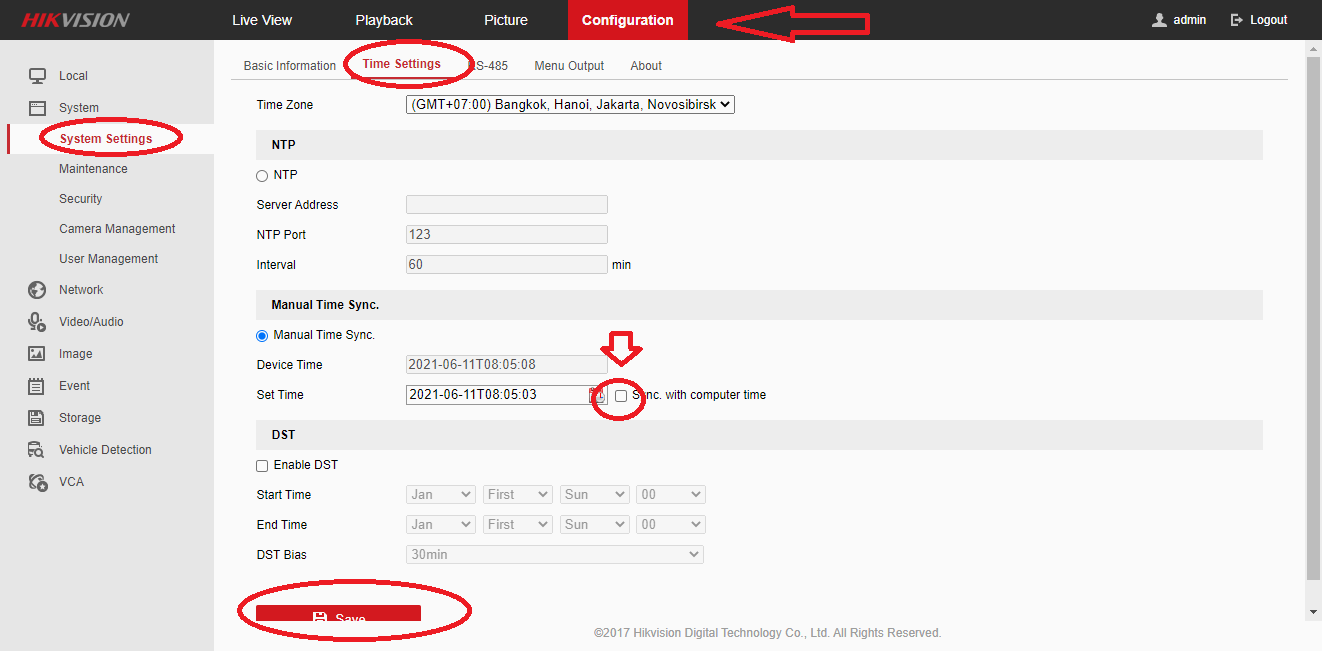
Task: Click the "Time Zone" label
Action: (285, 105)
